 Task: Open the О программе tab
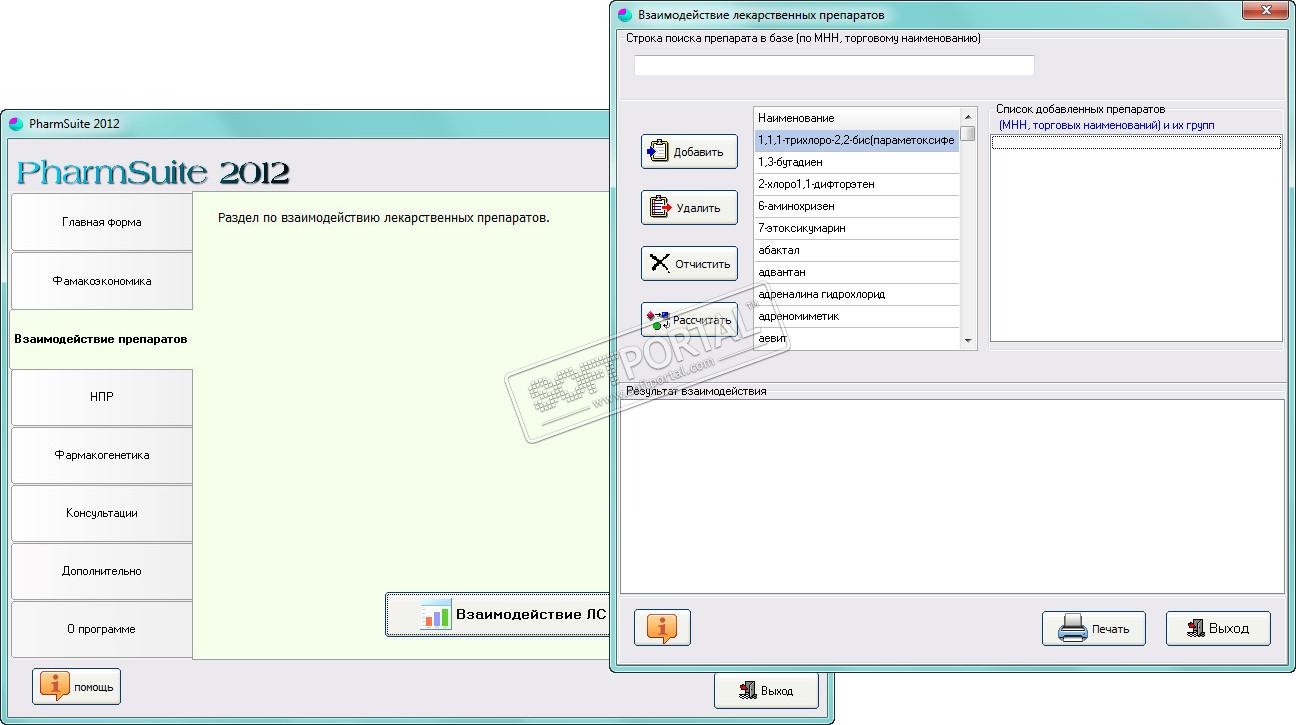[101, 629]
